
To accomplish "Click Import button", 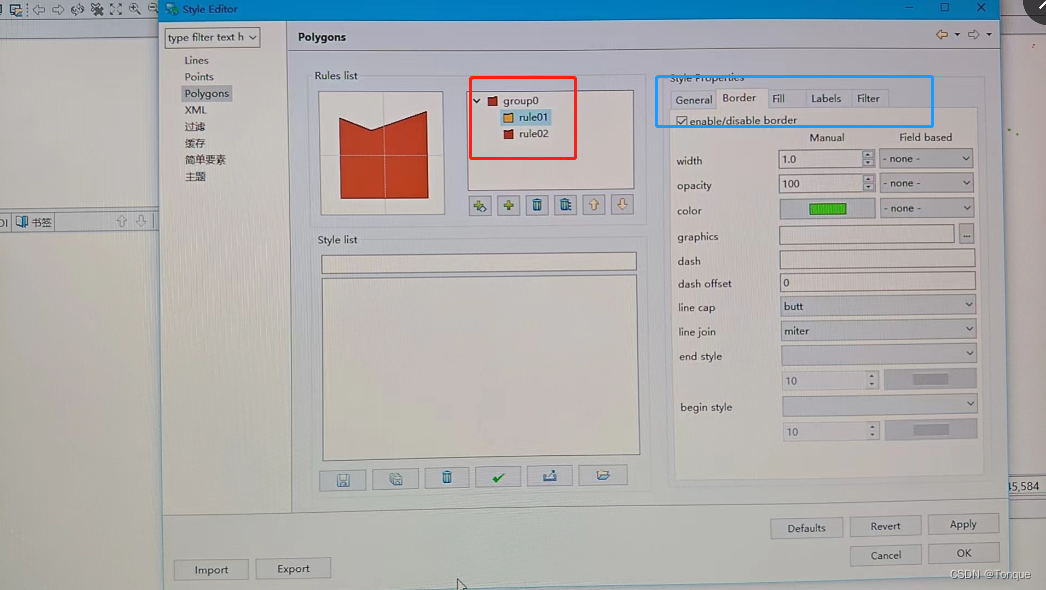I will click(x=211, y=569).
